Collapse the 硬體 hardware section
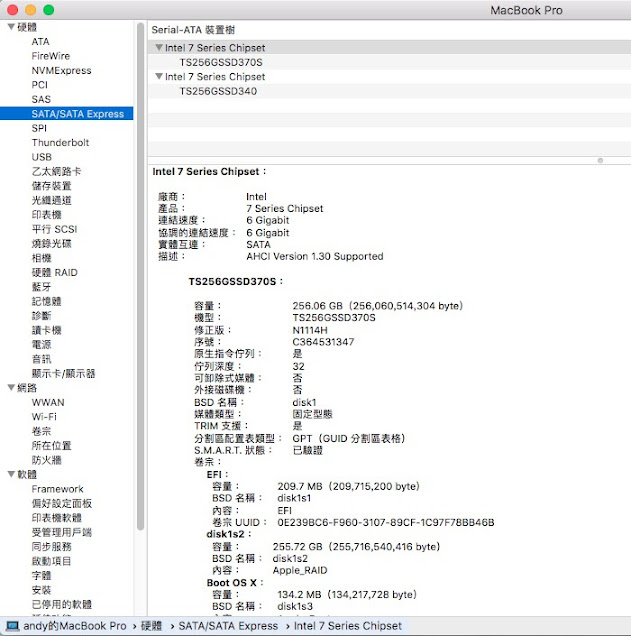Viewport: 631px width, 636px height. (x=11, y=27)
